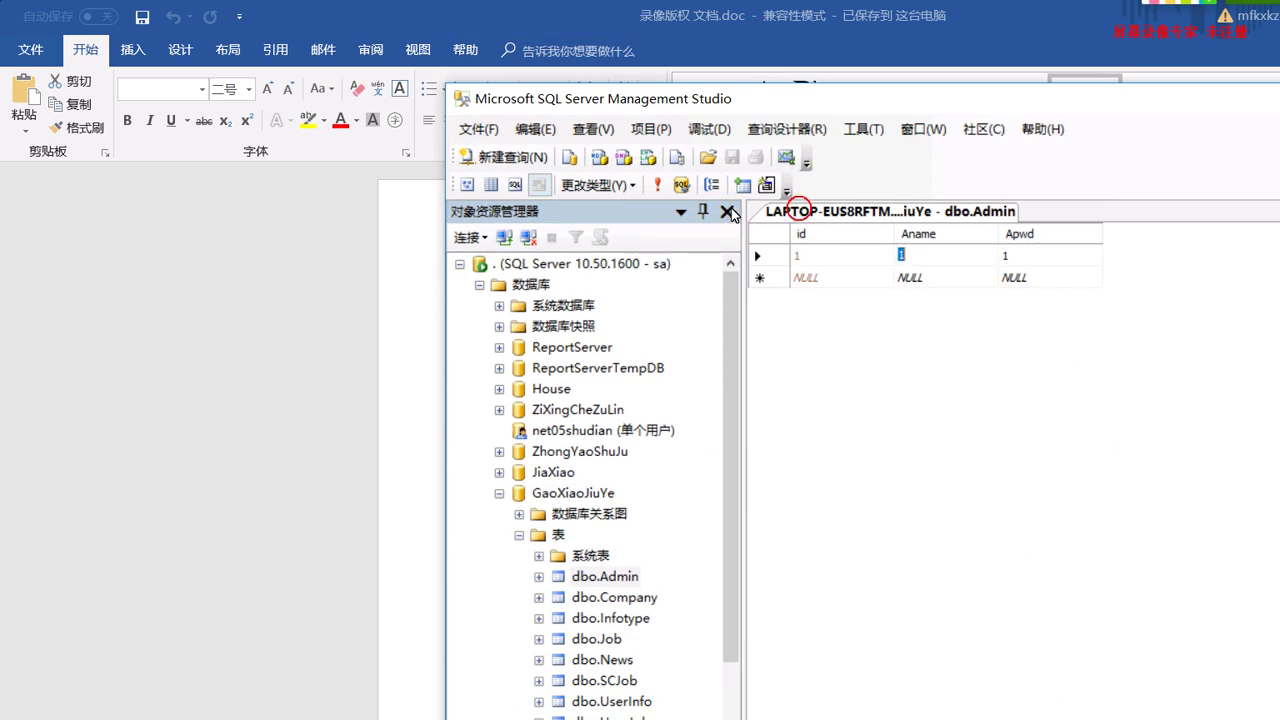Select the dbo.UserInfo table in tree
Image resolution: width=1280 pixels, height=720 pixels.
(x=612, y=702)
